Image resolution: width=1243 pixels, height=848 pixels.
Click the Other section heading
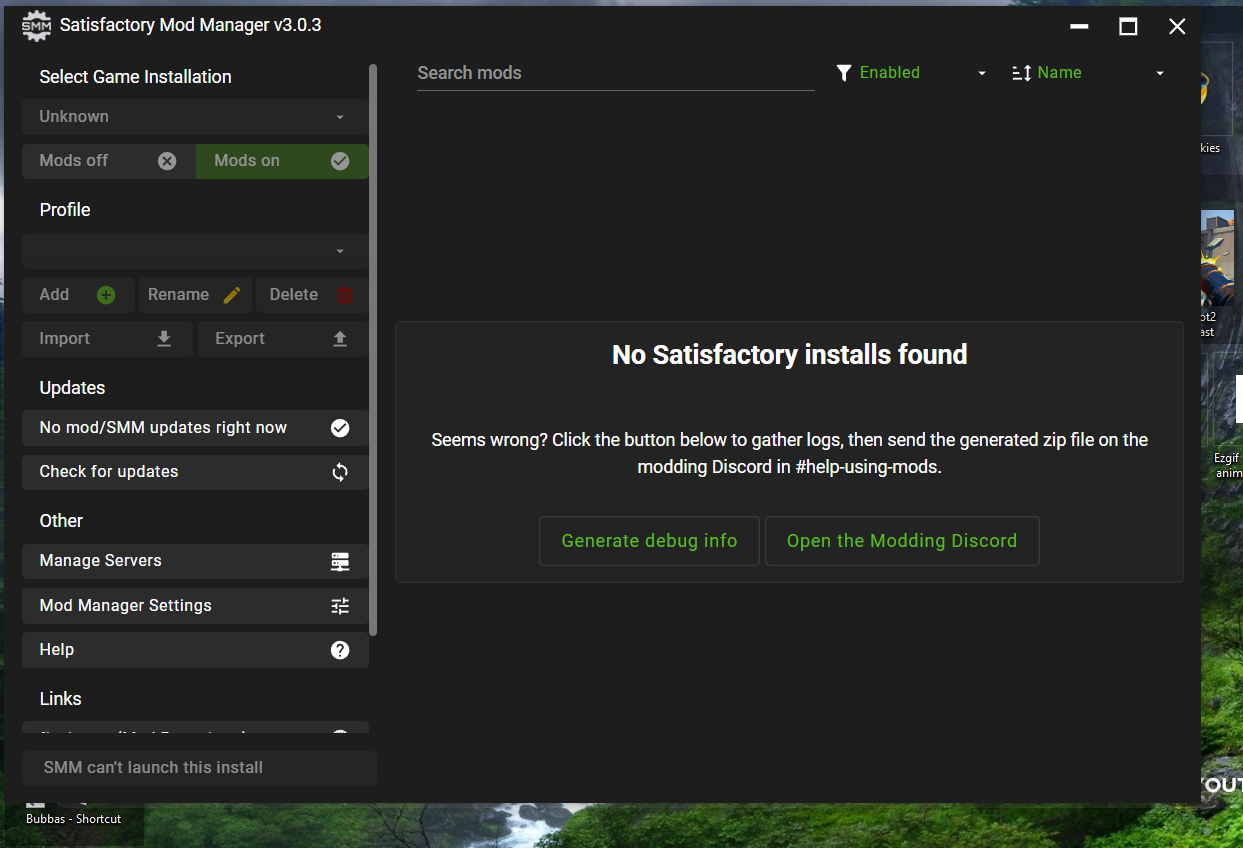(x=61, y=521)
